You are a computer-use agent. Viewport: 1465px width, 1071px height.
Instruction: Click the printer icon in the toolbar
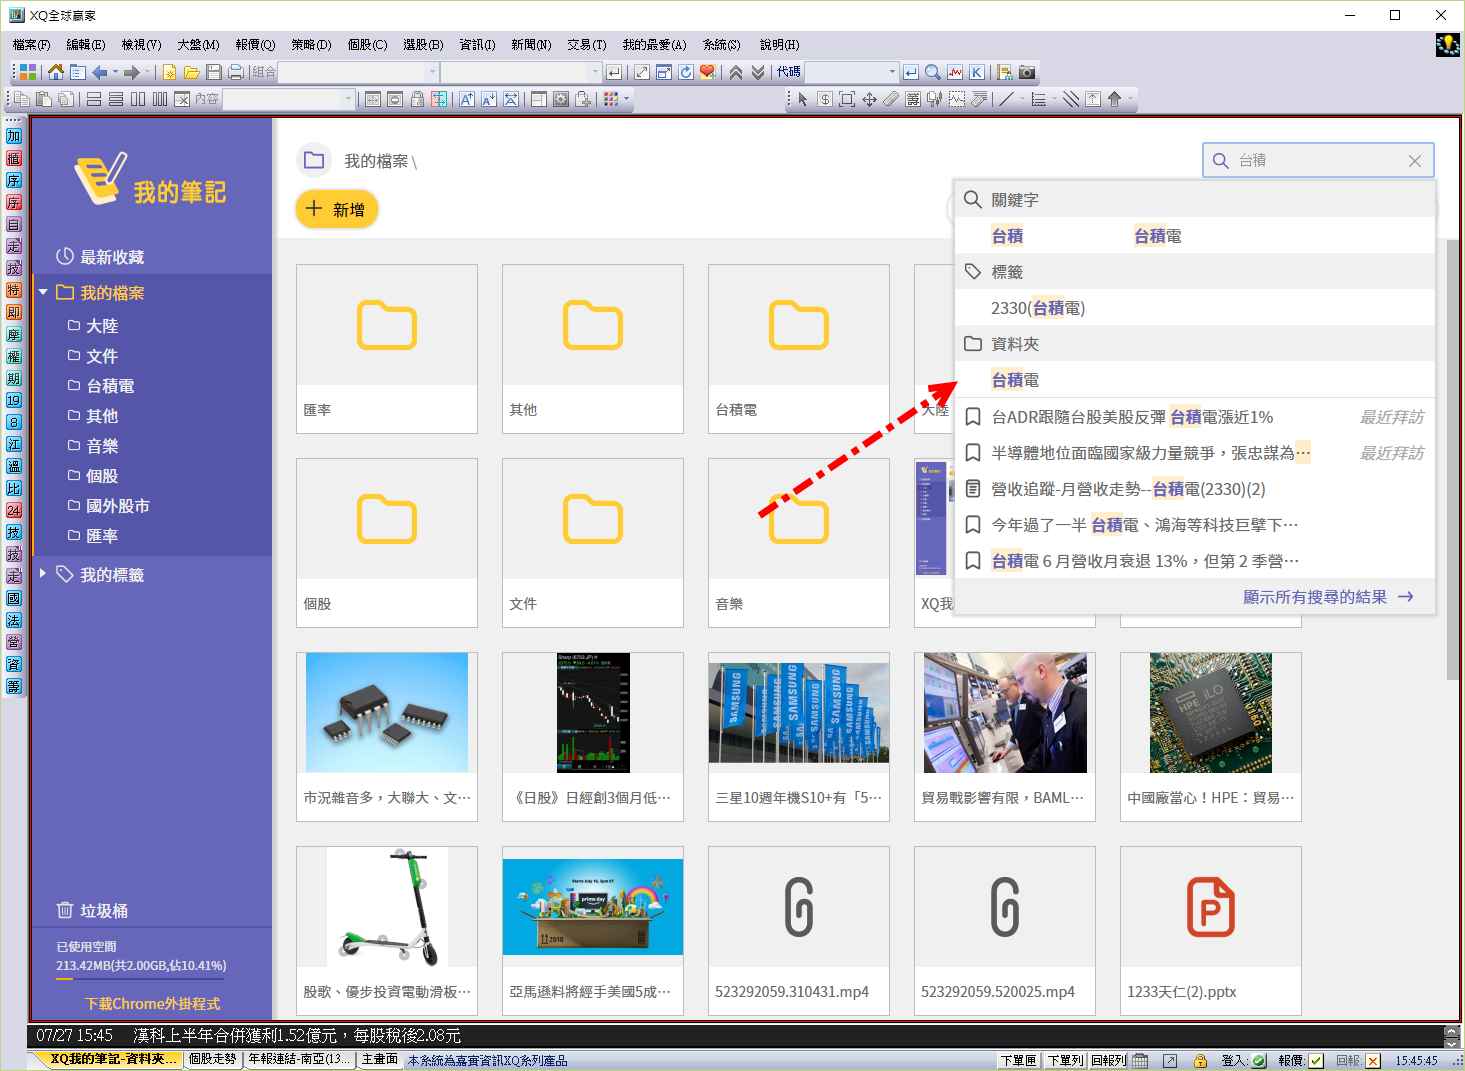(x=235, y=72)
